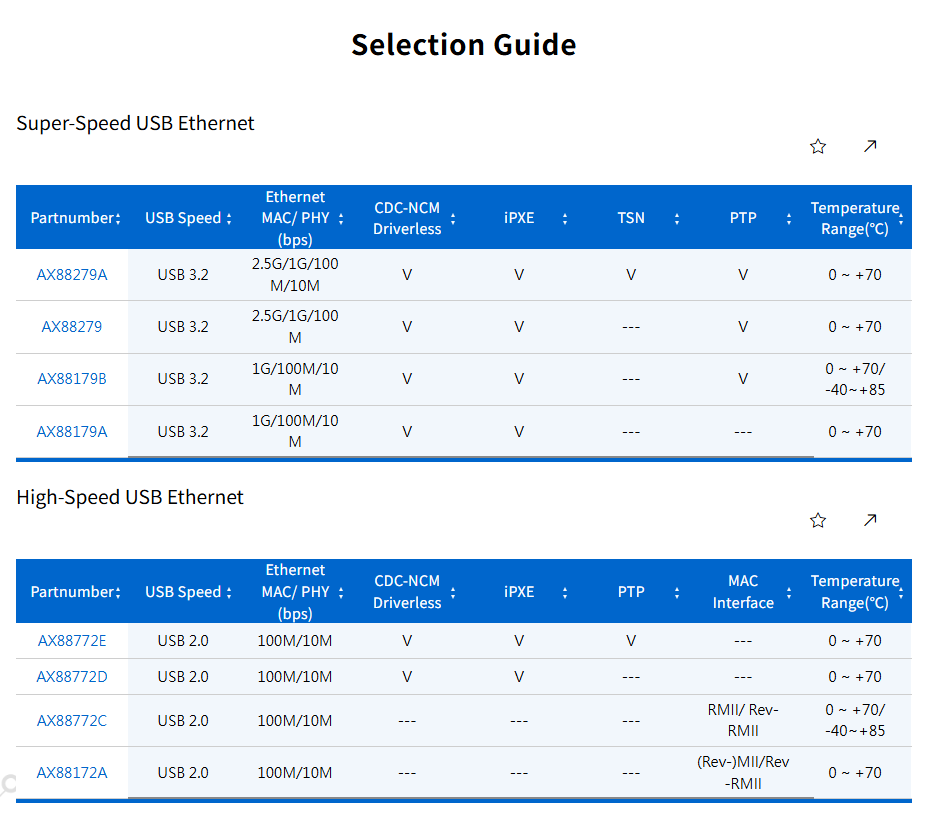Open the AX88279 part link
The width and height of the screenshot is (943, 822).
tap(72, 326)
